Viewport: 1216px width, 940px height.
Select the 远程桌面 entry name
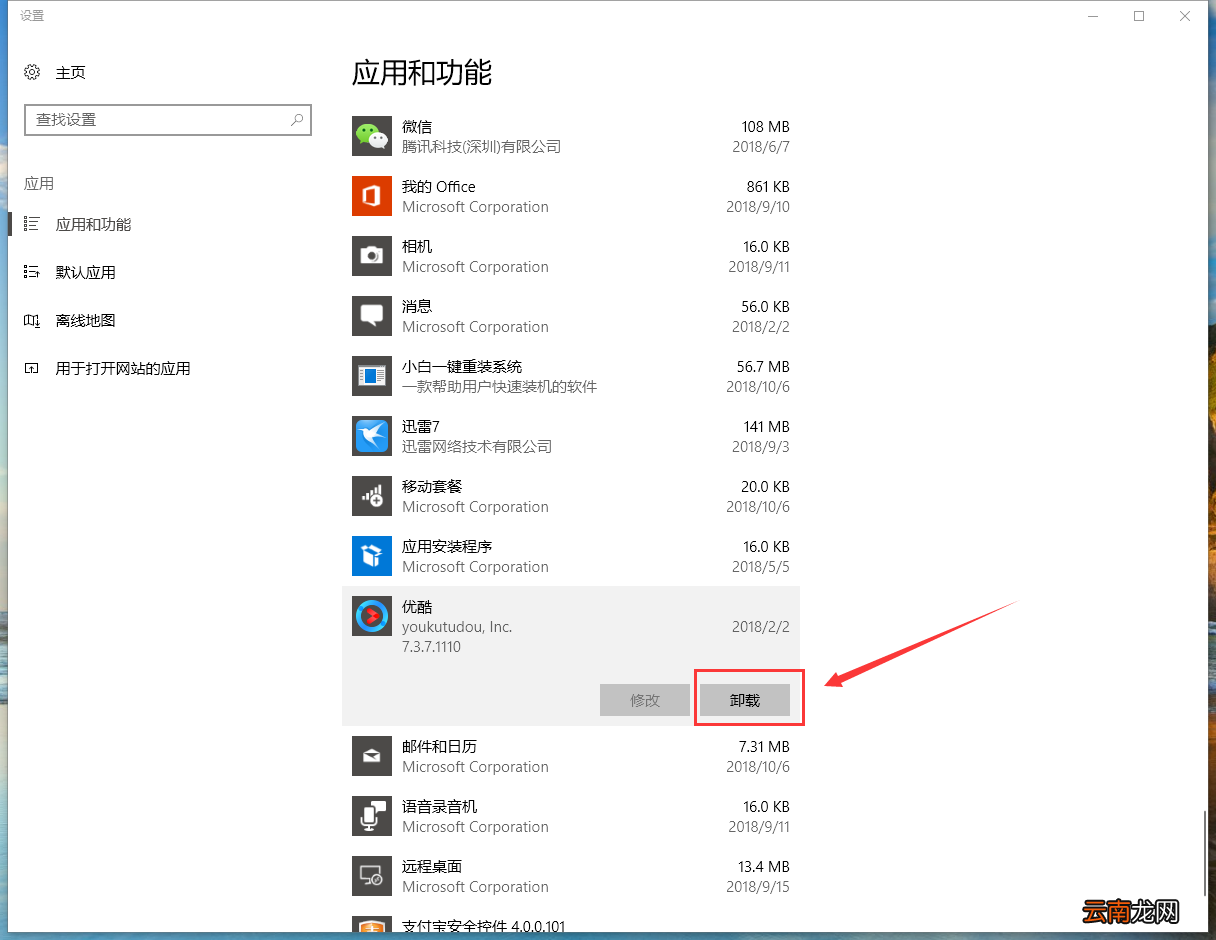point(432,867)
